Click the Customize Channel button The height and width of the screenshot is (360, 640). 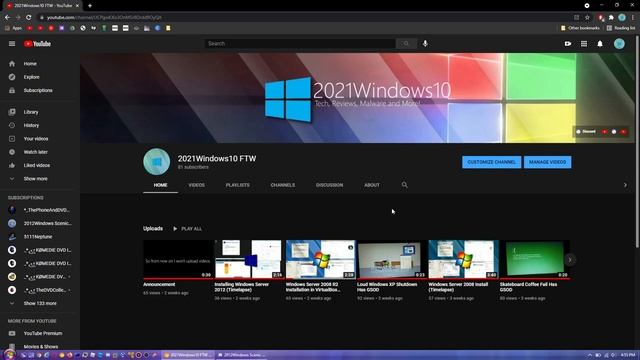(491, 162)
